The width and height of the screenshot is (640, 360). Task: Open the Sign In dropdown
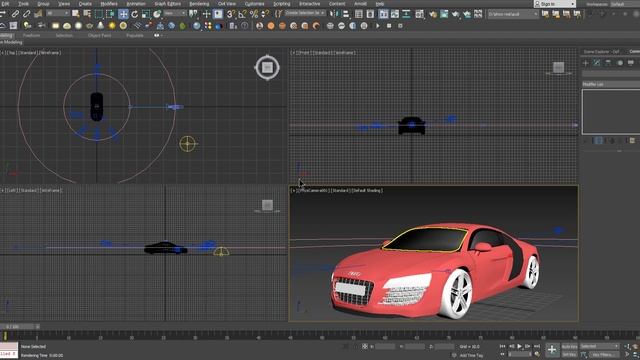(555, 4)
